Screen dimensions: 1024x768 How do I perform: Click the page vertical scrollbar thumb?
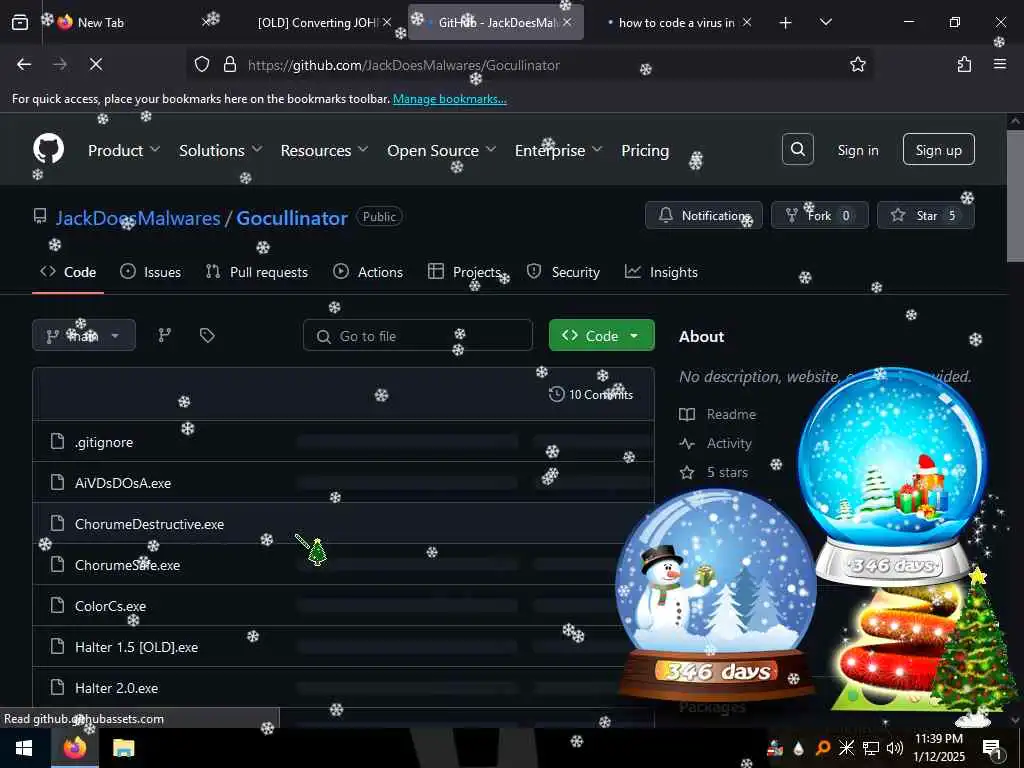pyautogui.click(x=1015, y=196)
